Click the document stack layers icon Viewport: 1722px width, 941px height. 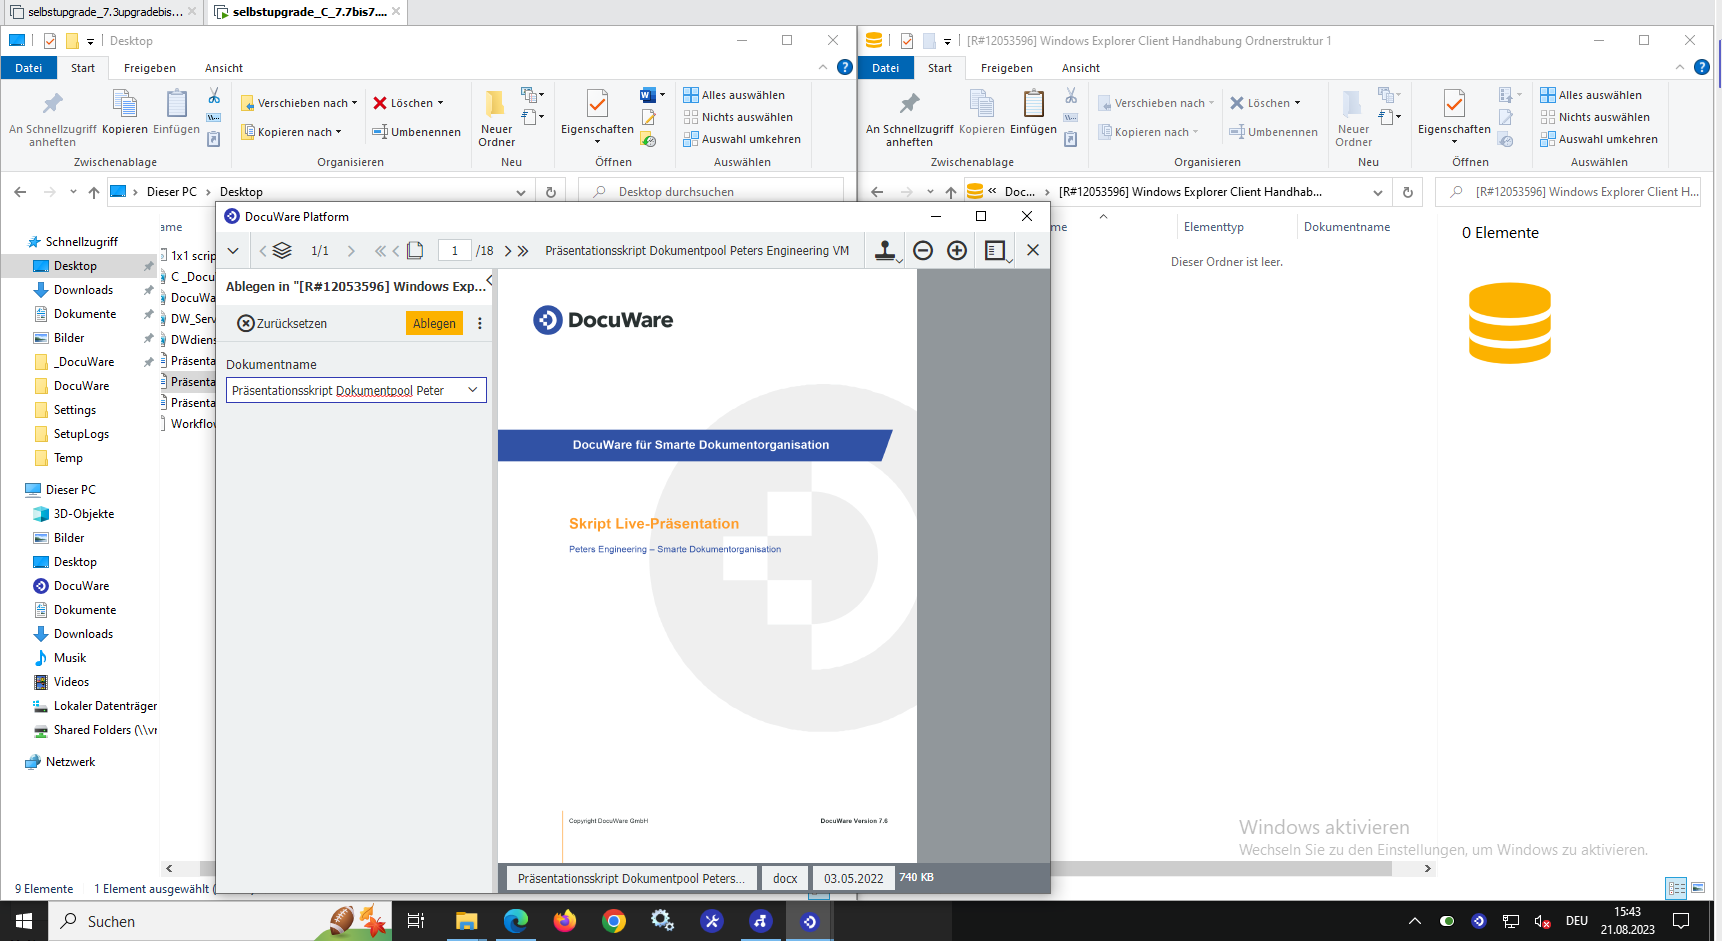point(282,251)
